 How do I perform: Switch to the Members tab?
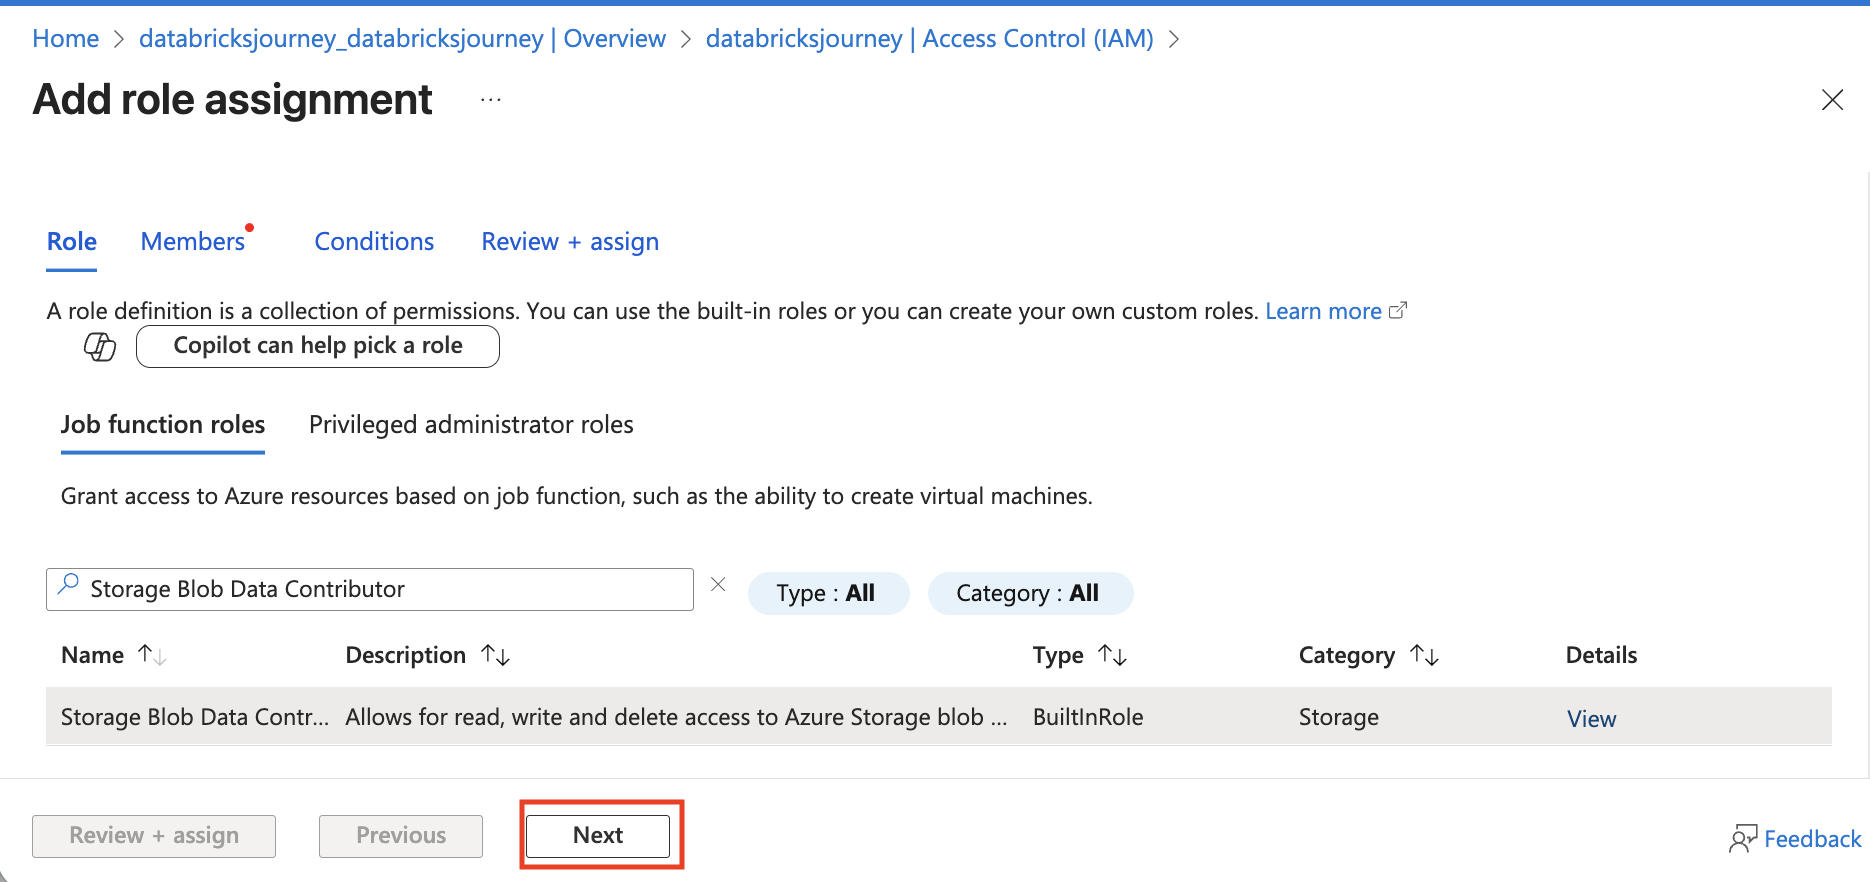click(x=193, y=242)
